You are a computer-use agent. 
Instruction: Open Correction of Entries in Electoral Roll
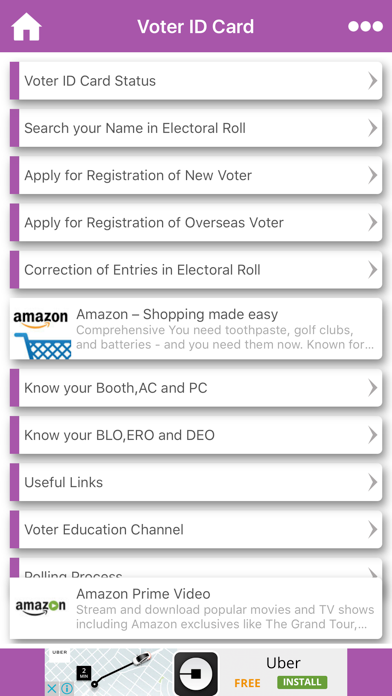[196, 269]
